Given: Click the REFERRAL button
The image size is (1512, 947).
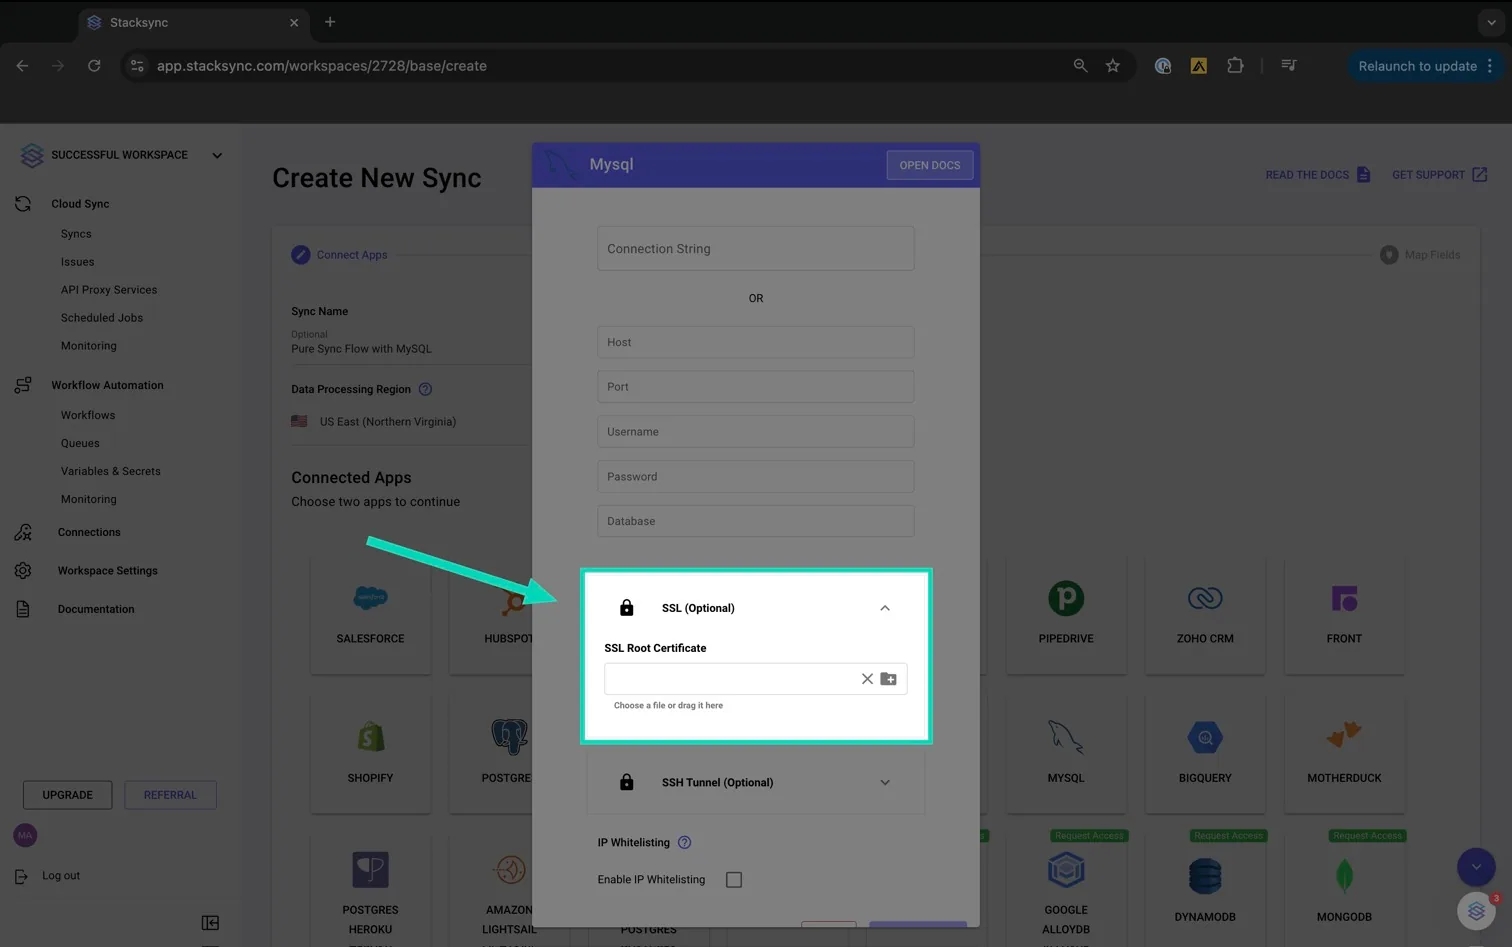Looking at the screenshot, I should coord(170,795).
